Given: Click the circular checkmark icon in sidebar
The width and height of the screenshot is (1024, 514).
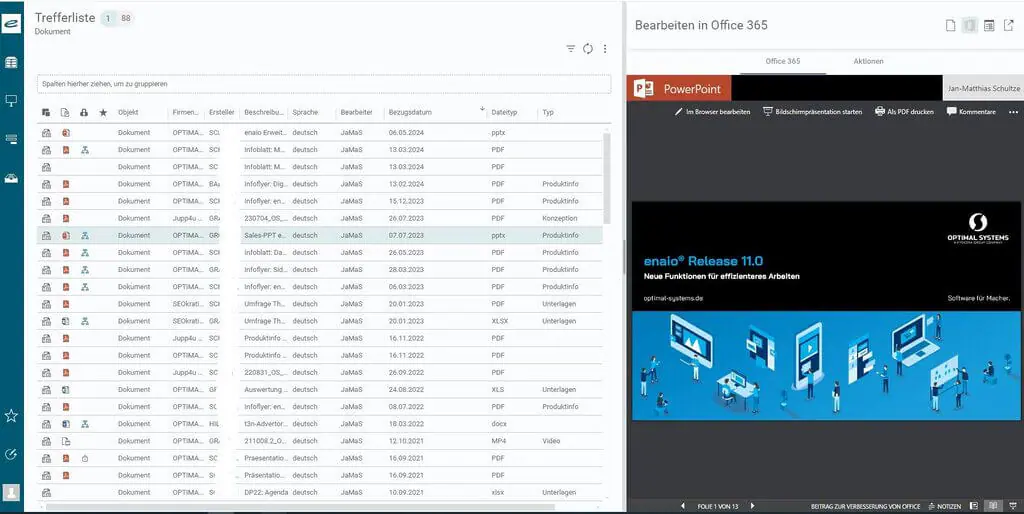Looking at the screenshot, I should [11, 455].
